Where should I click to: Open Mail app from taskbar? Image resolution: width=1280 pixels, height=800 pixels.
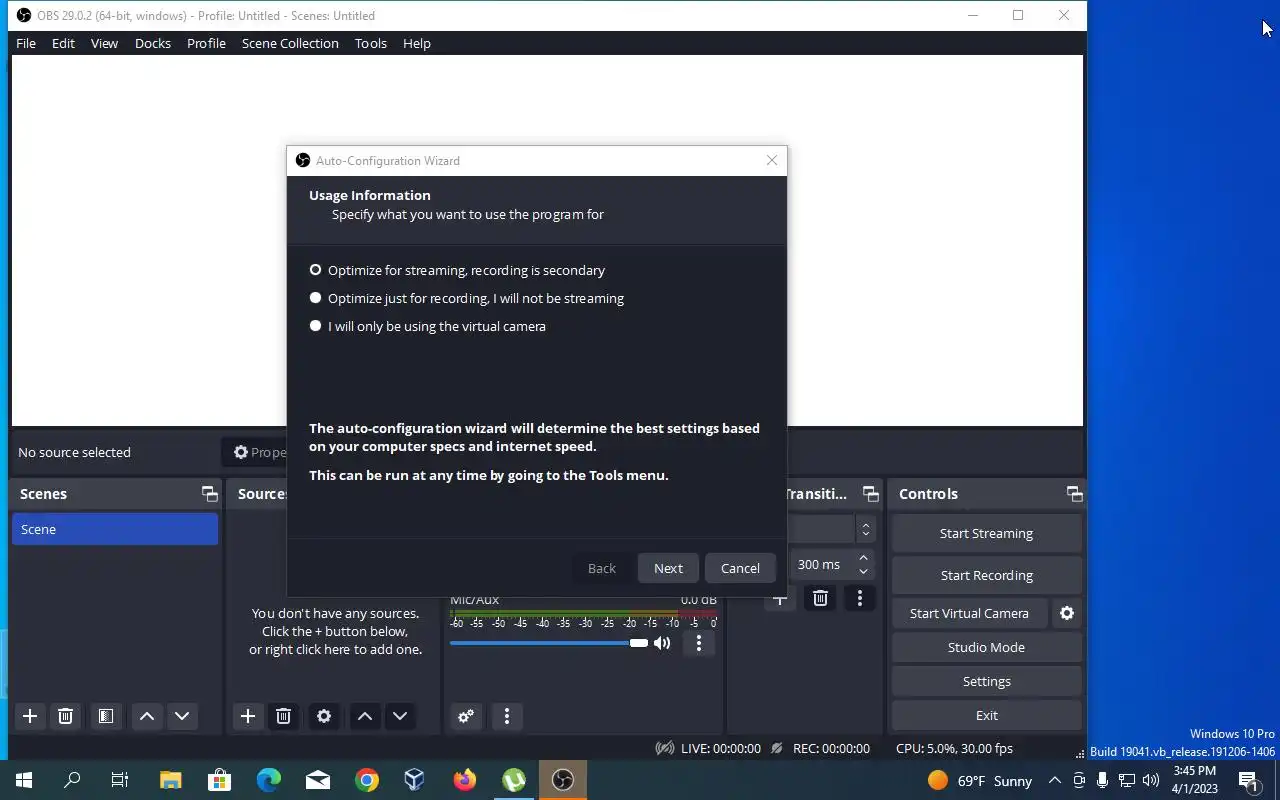point(318,780)
